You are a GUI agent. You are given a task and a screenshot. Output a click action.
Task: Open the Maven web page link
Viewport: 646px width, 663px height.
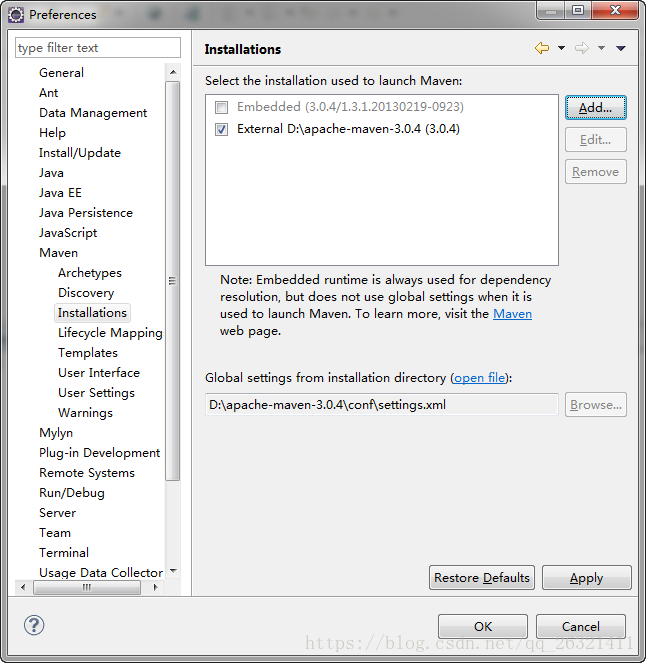(512, 314)
